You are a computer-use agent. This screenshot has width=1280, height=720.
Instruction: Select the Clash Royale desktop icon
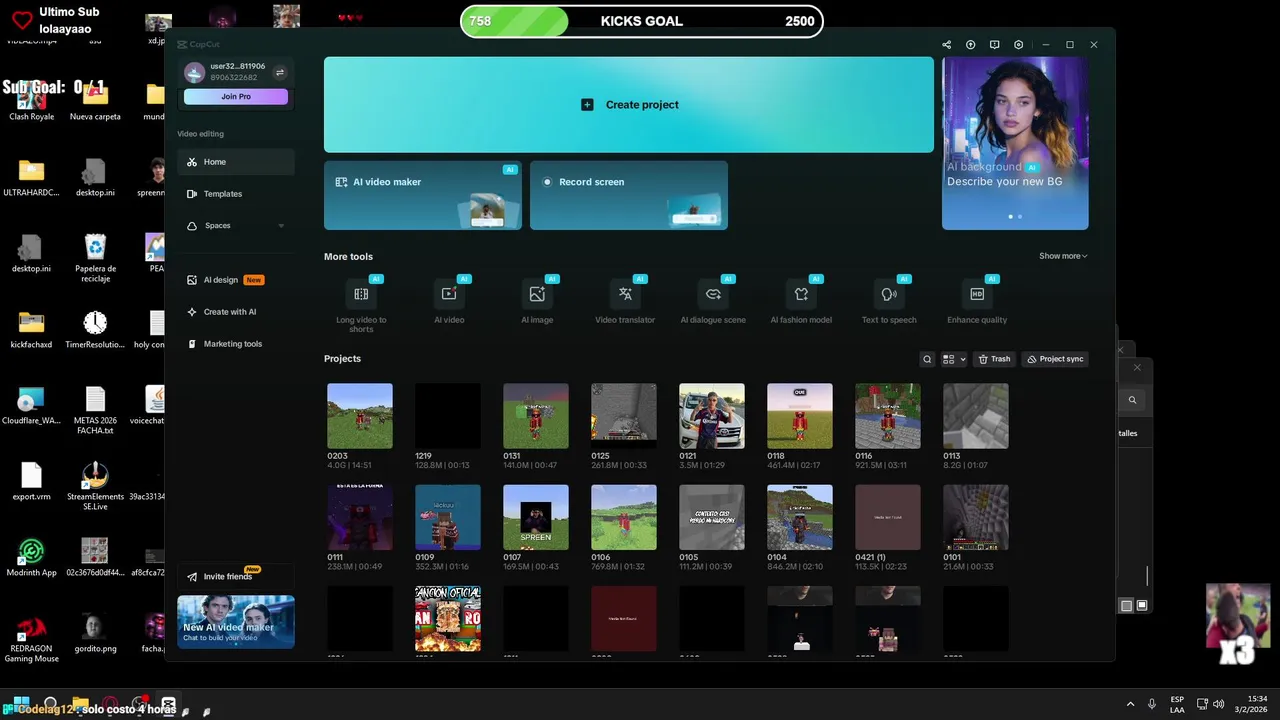31,100
